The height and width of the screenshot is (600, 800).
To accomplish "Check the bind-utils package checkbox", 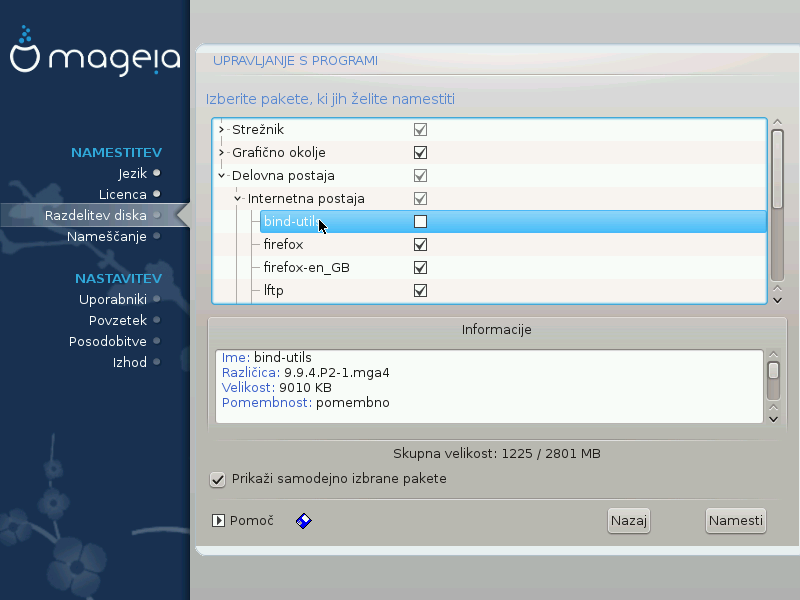I will pos(420,221).
